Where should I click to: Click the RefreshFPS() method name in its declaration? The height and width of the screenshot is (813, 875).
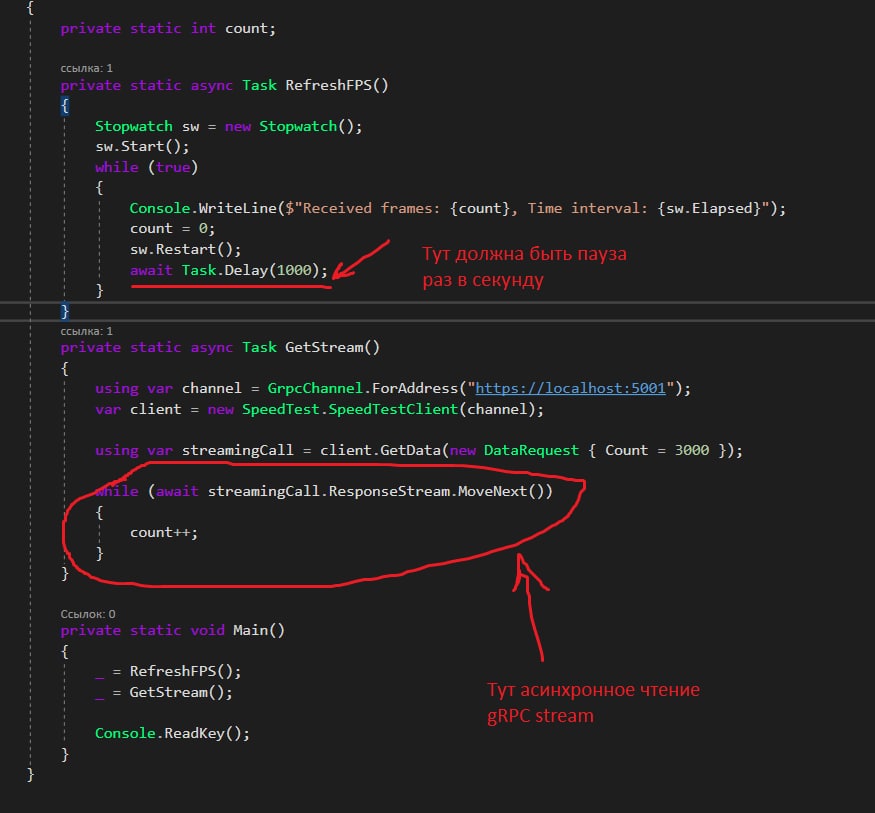[336, 85]
